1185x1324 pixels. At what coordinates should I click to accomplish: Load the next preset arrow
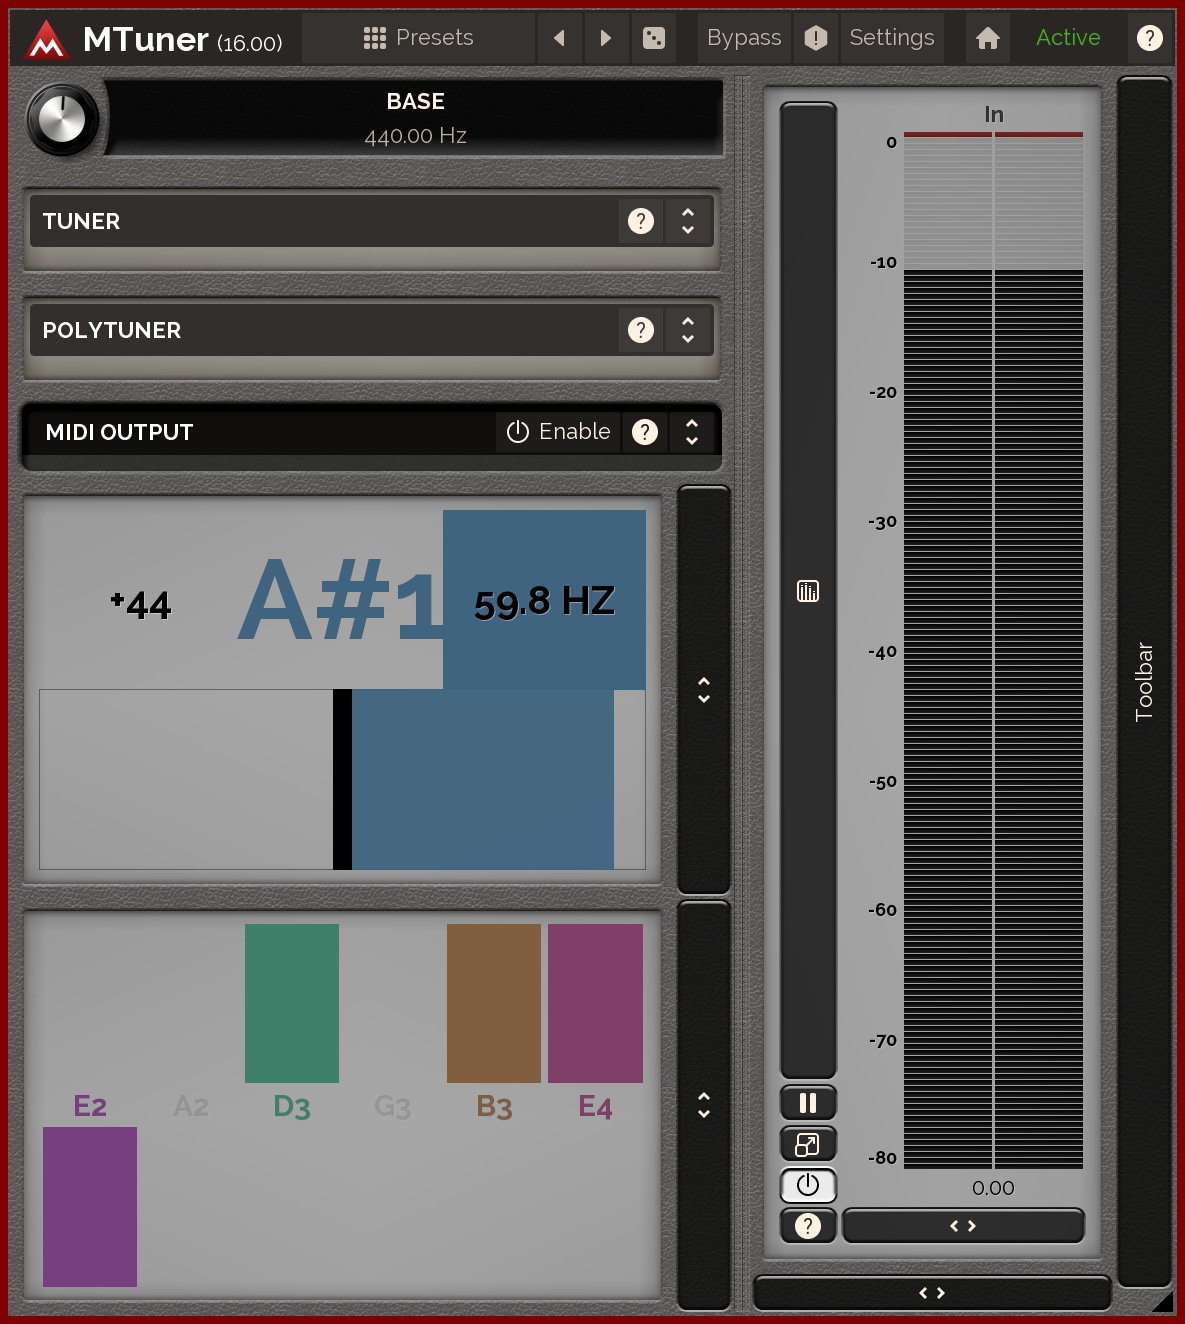click(x=605, y=38)
